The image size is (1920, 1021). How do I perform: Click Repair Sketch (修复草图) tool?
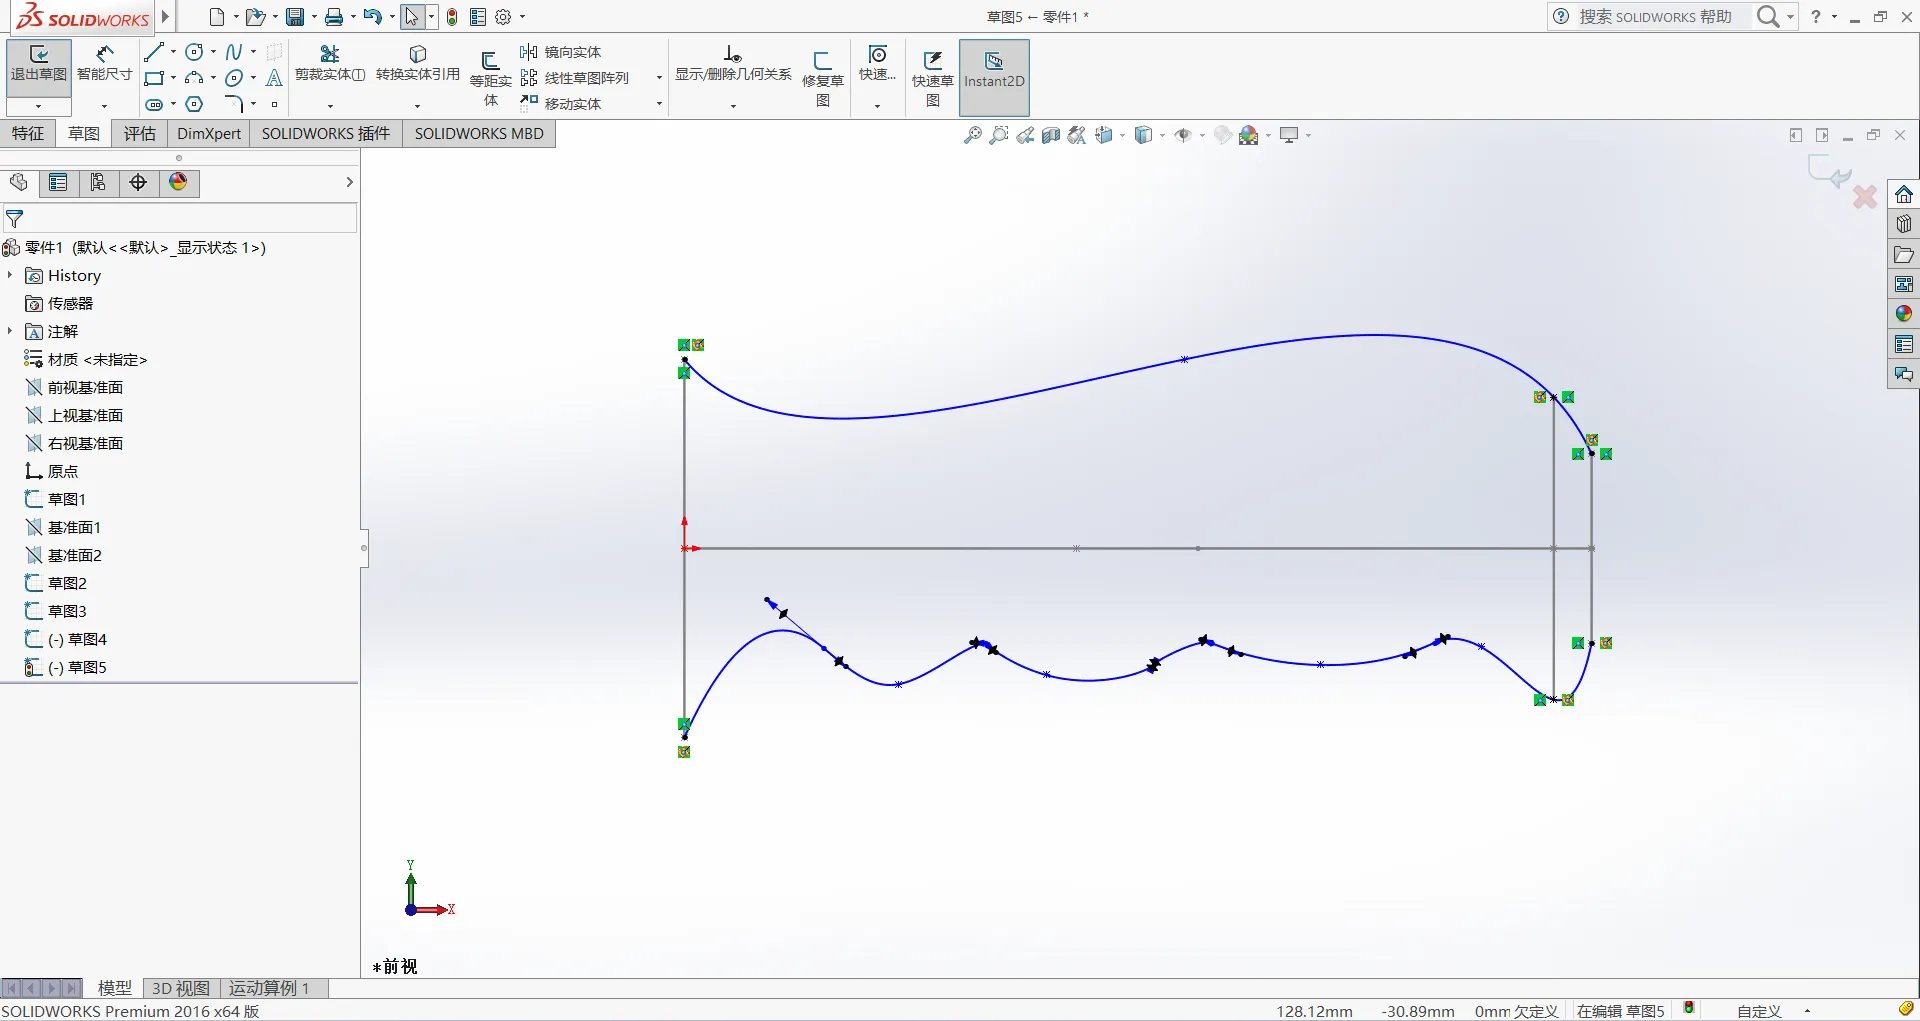(823, 78)
